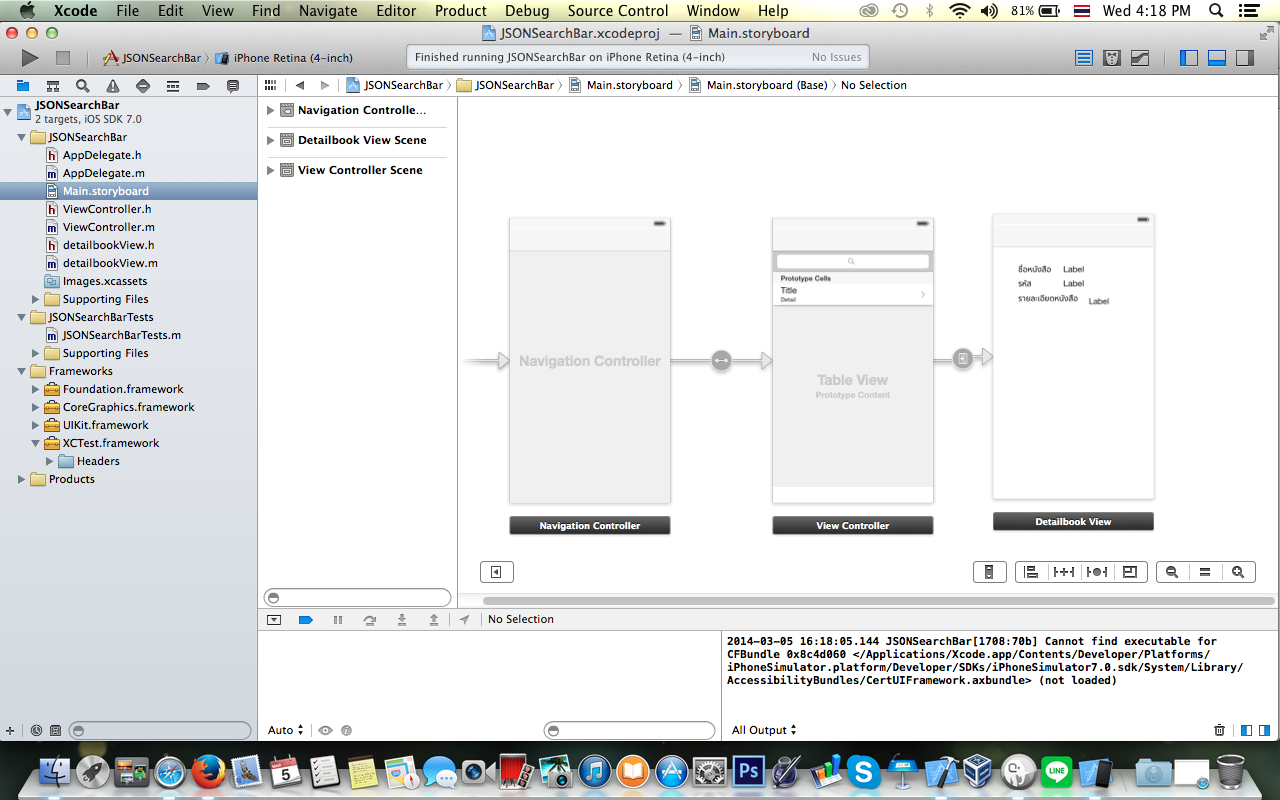The image size is (1280, 800).
Task: Collapse the JSONSearchBar project root
Action: click(x=9, y=111)
